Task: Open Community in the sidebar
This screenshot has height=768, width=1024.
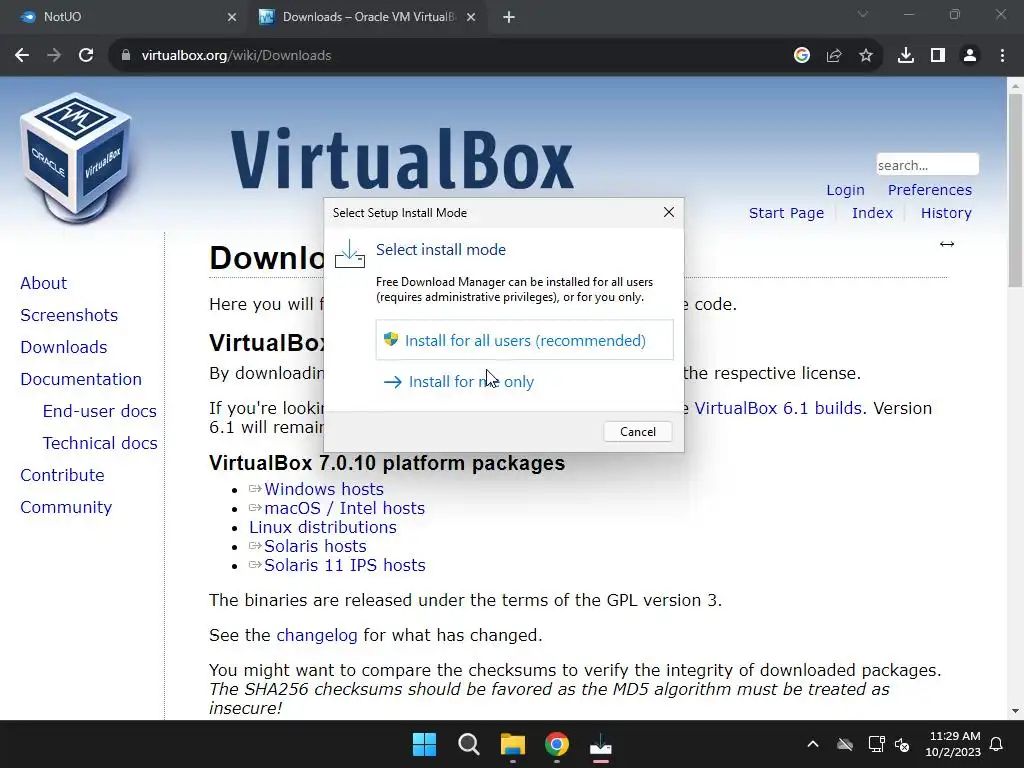Action: point(66,507)
